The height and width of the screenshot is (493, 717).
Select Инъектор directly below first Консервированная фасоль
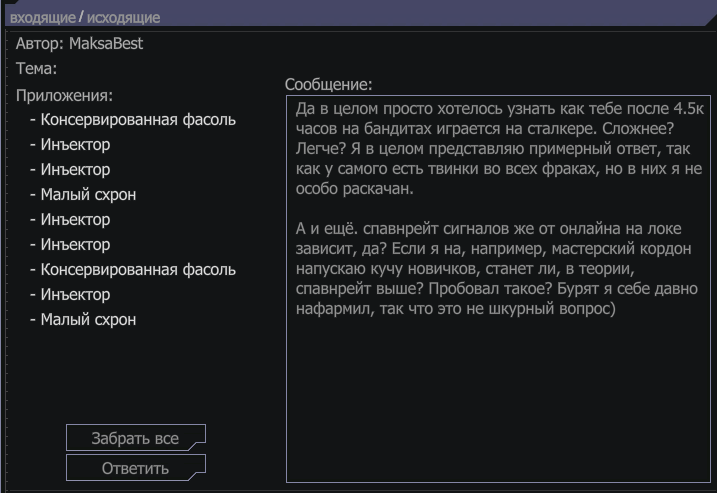click(75, 145)
